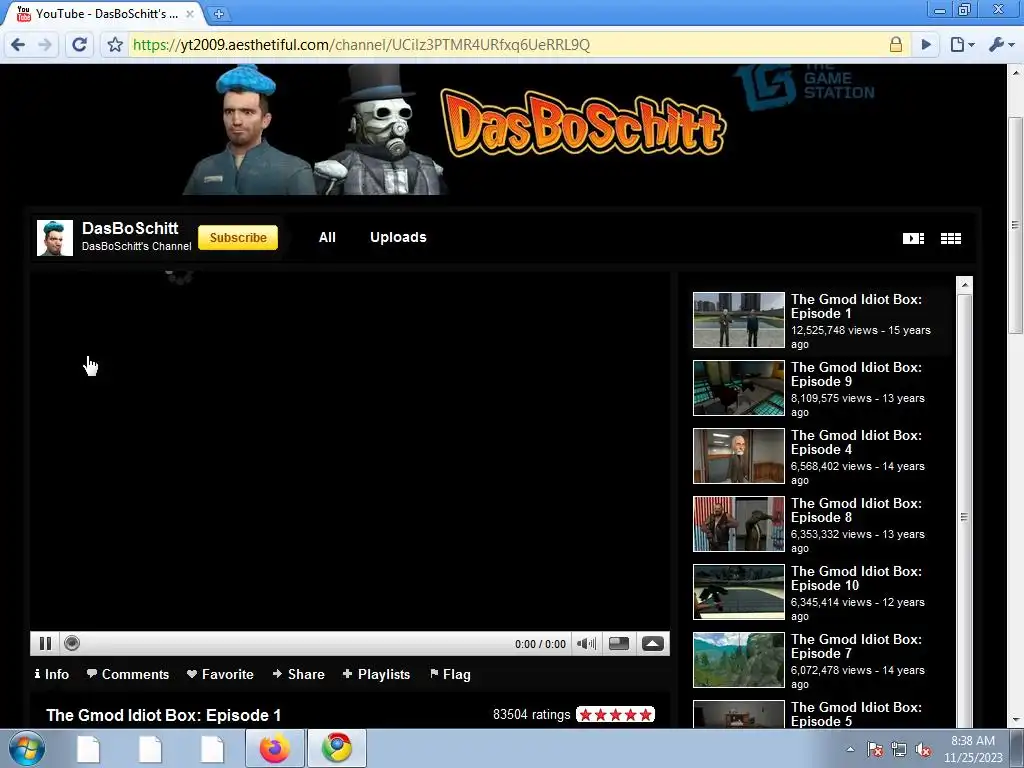Show hidden system tray icons arrow
This screenshot has width=1024, height=768.
pos(850,749)
